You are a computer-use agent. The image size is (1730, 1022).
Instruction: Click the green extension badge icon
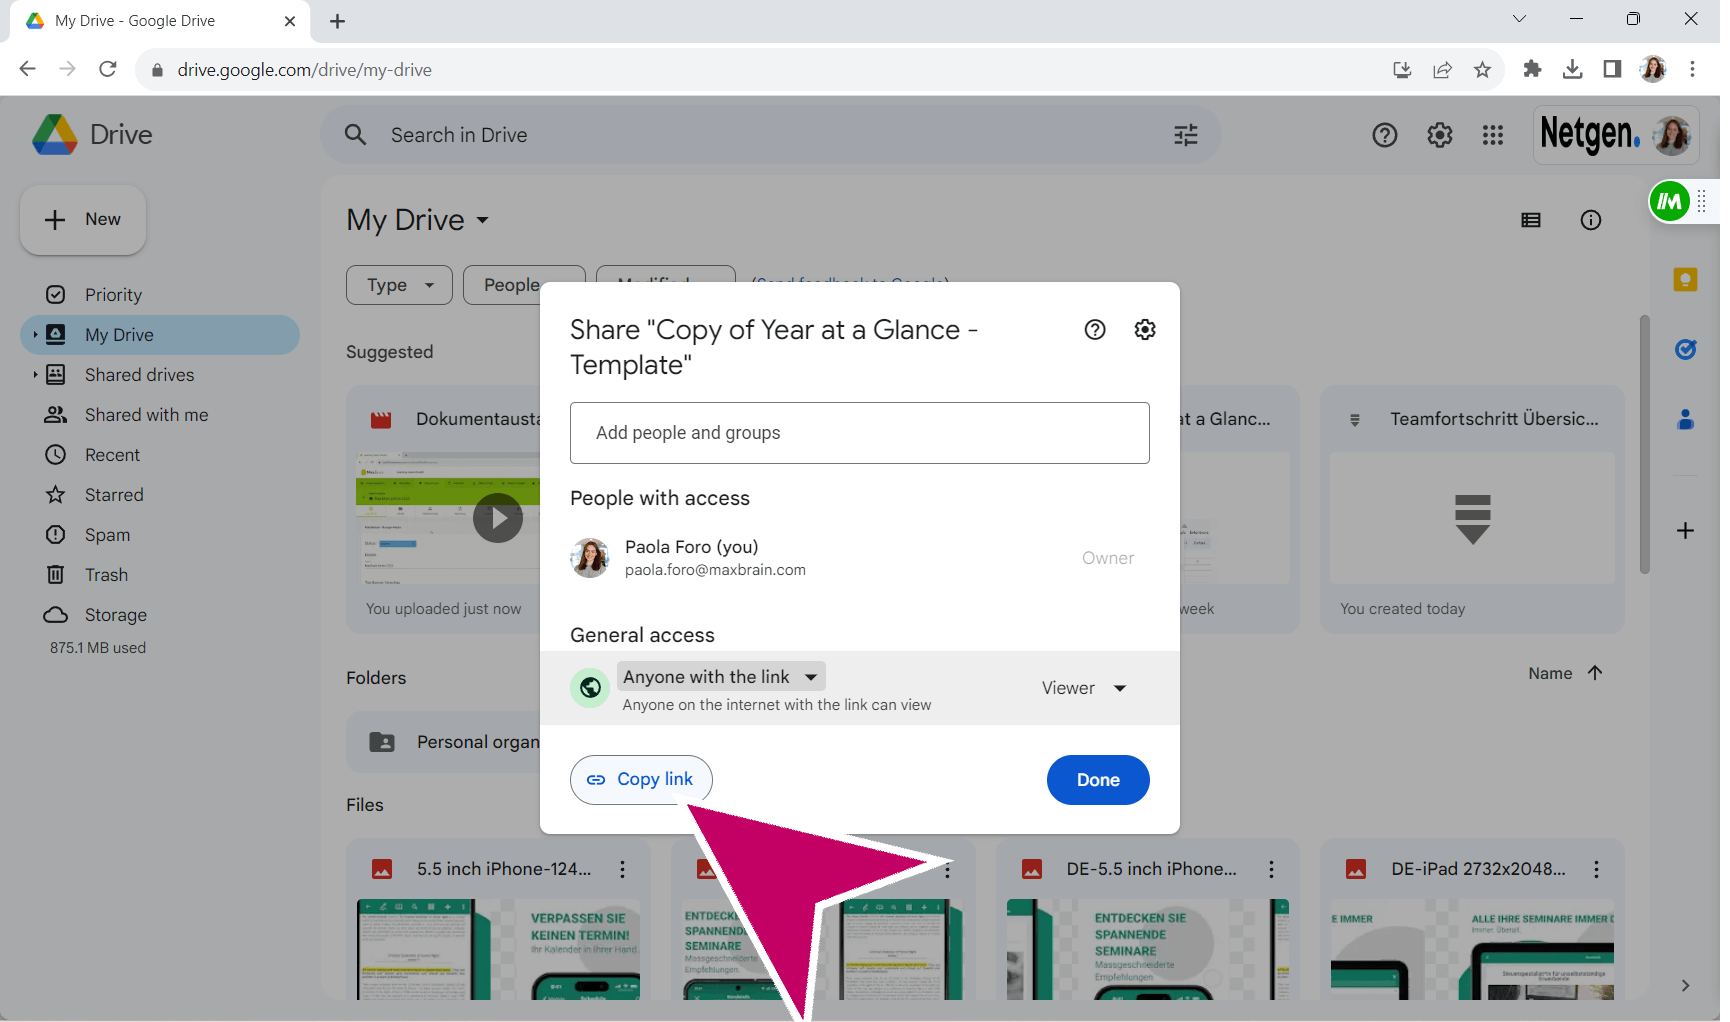click(x=1670, y=202)
